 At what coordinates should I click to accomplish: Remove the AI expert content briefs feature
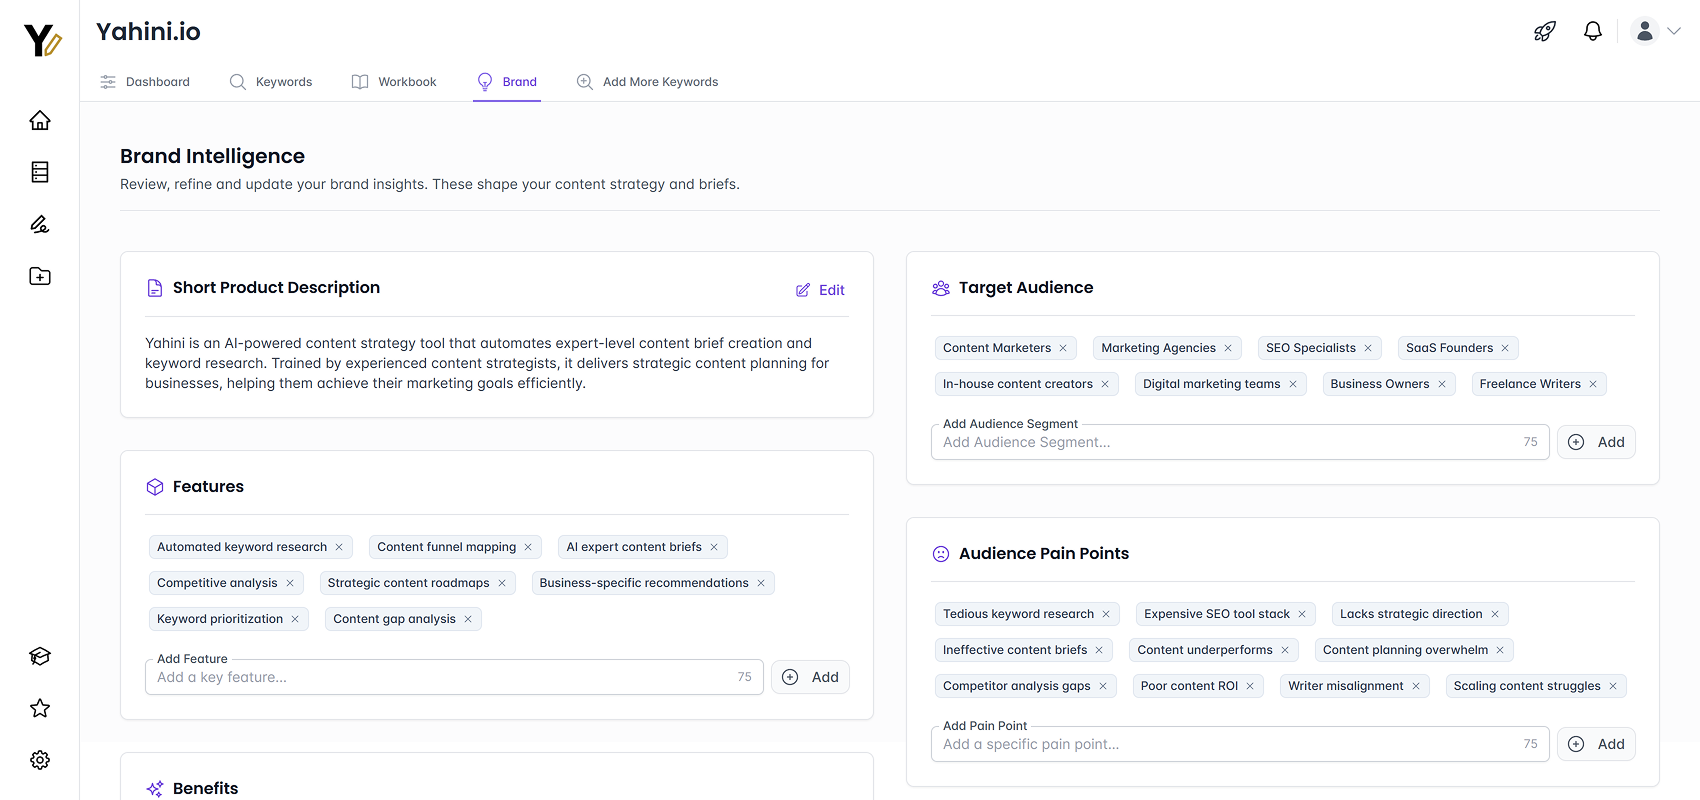[x=714, y=547]
